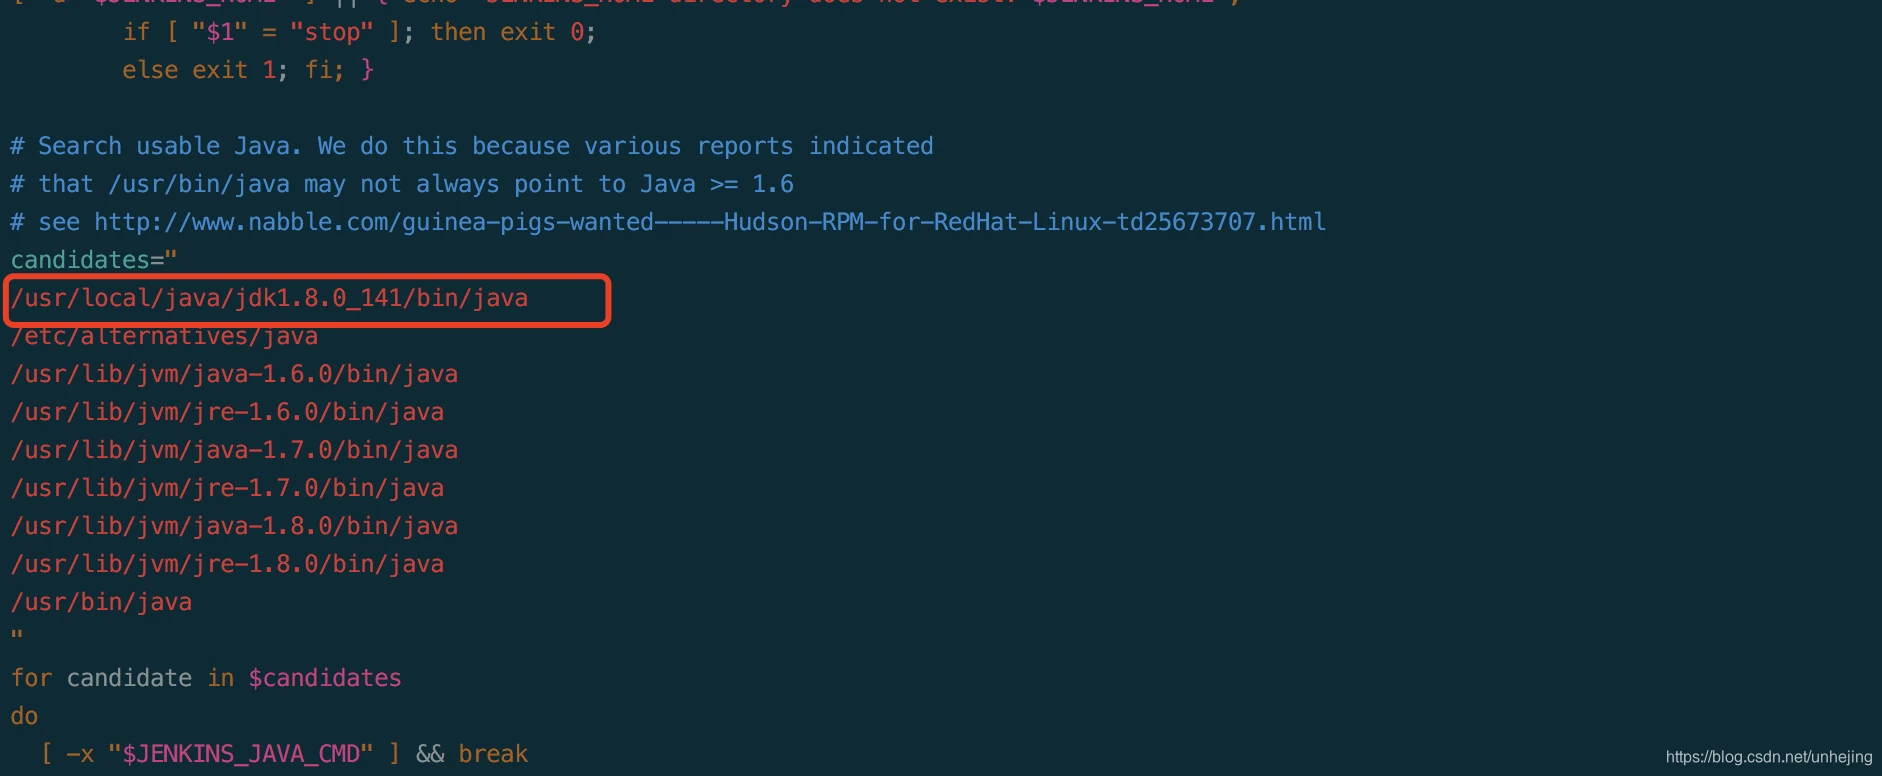The width and height of the screenshot is (1882, 776).
Task: Click the 'else exit 1; fi; }' line
Action: (x=248, y=70)
